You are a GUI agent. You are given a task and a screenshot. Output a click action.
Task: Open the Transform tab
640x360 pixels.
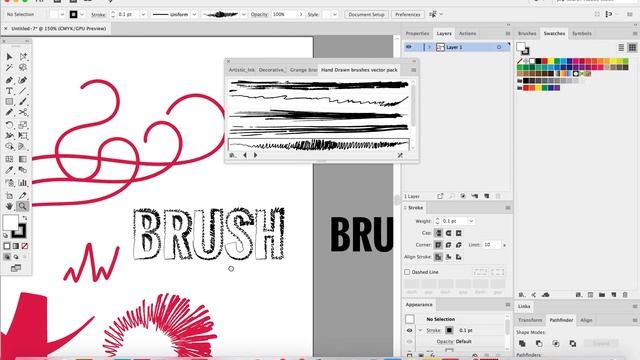[x=530, y=320]
